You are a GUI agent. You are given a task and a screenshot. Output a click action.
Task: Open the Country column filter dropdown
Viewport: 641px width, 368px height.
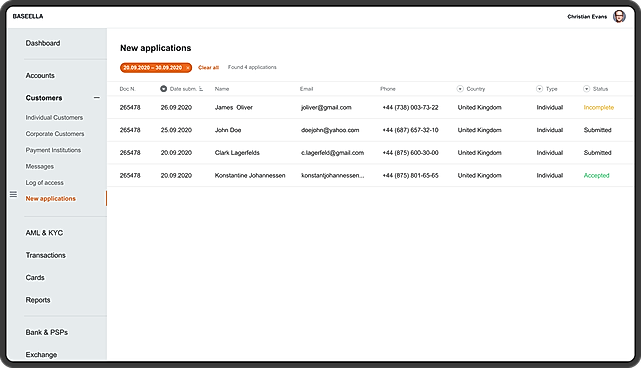[460, 89]
